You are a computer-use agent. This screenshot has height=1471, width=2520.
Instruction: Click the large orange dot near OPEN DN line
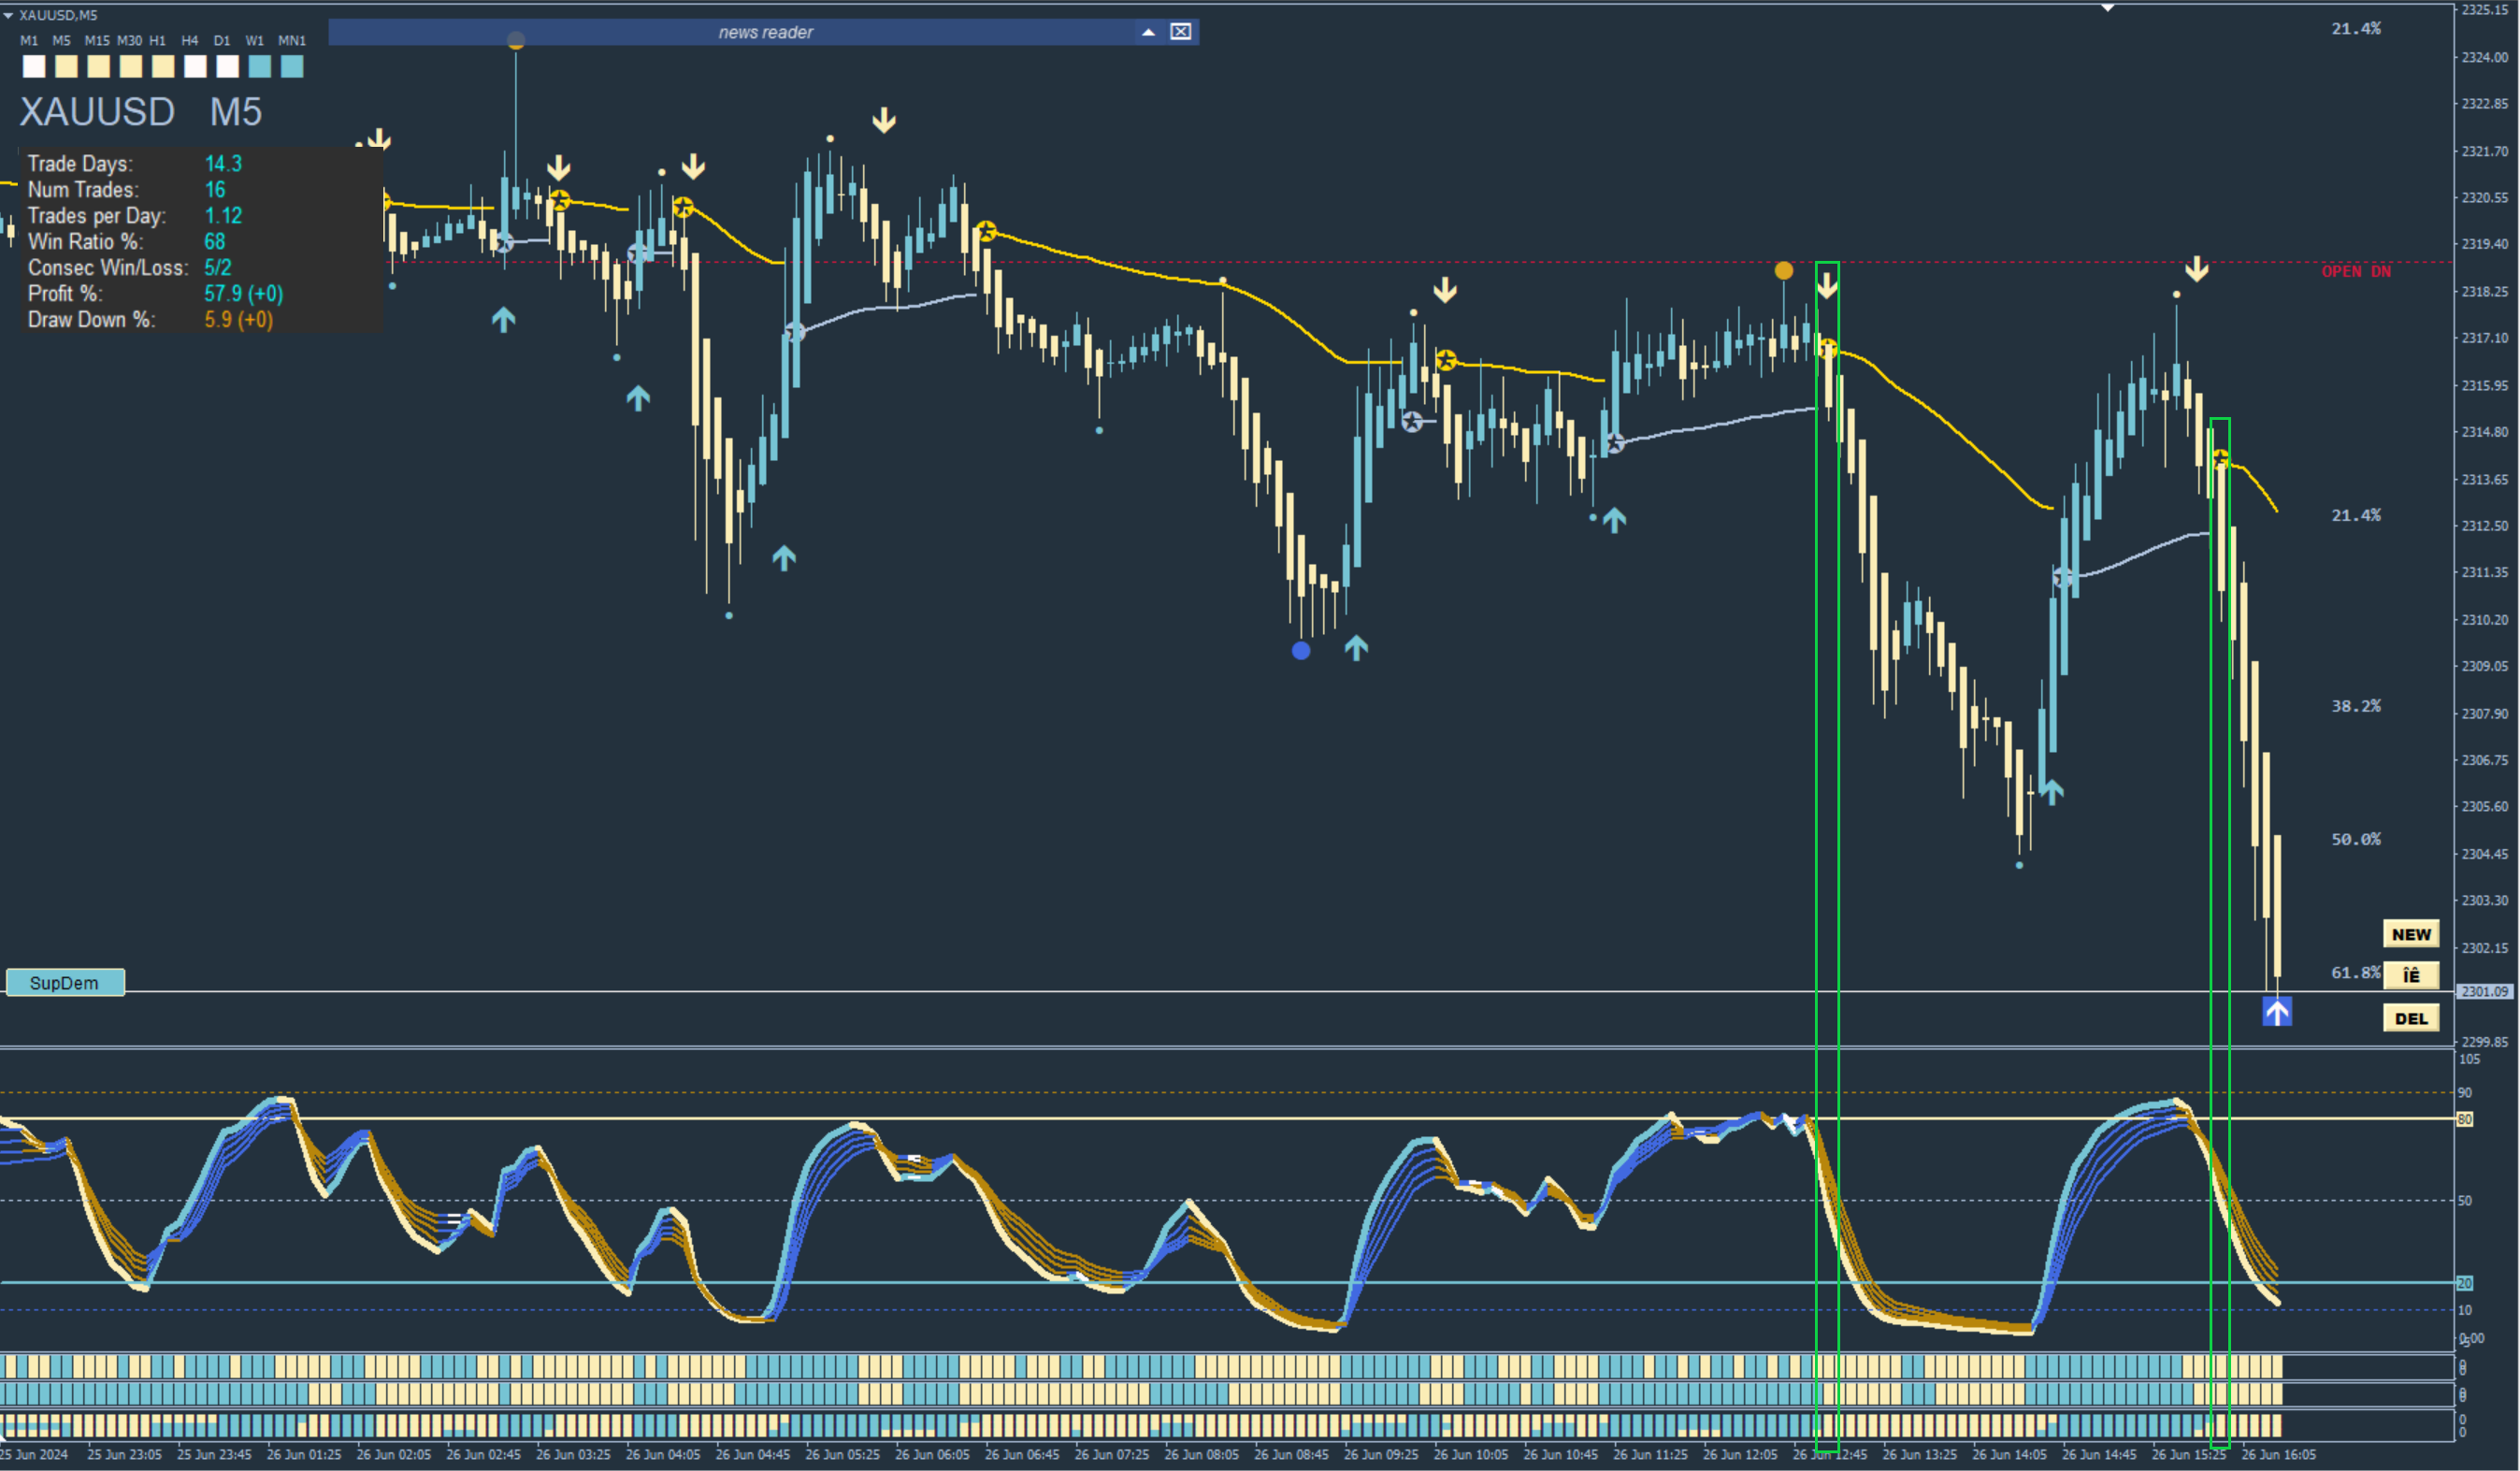[x=1783, y=270]
